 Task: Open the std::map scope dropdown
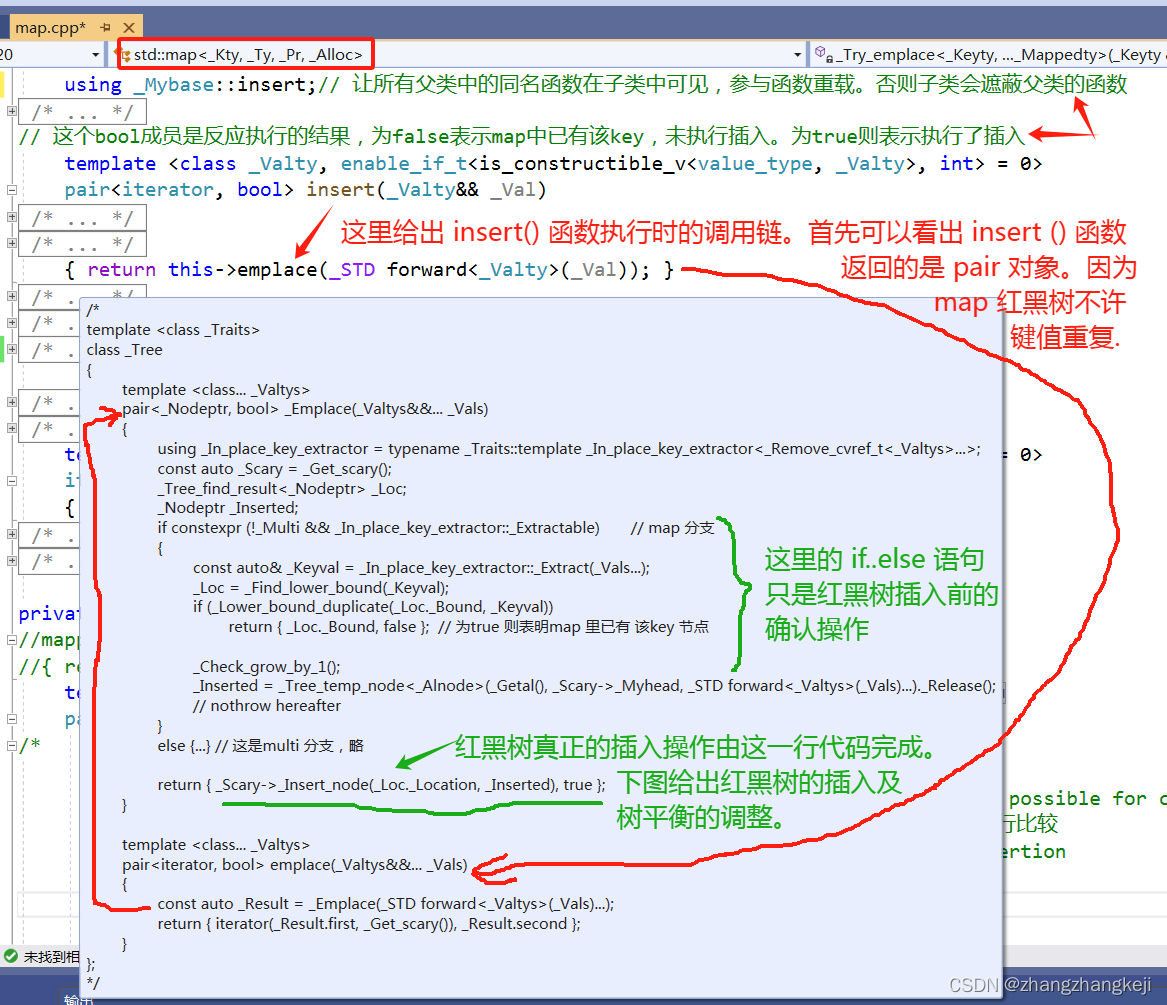(x=795, y=53)
